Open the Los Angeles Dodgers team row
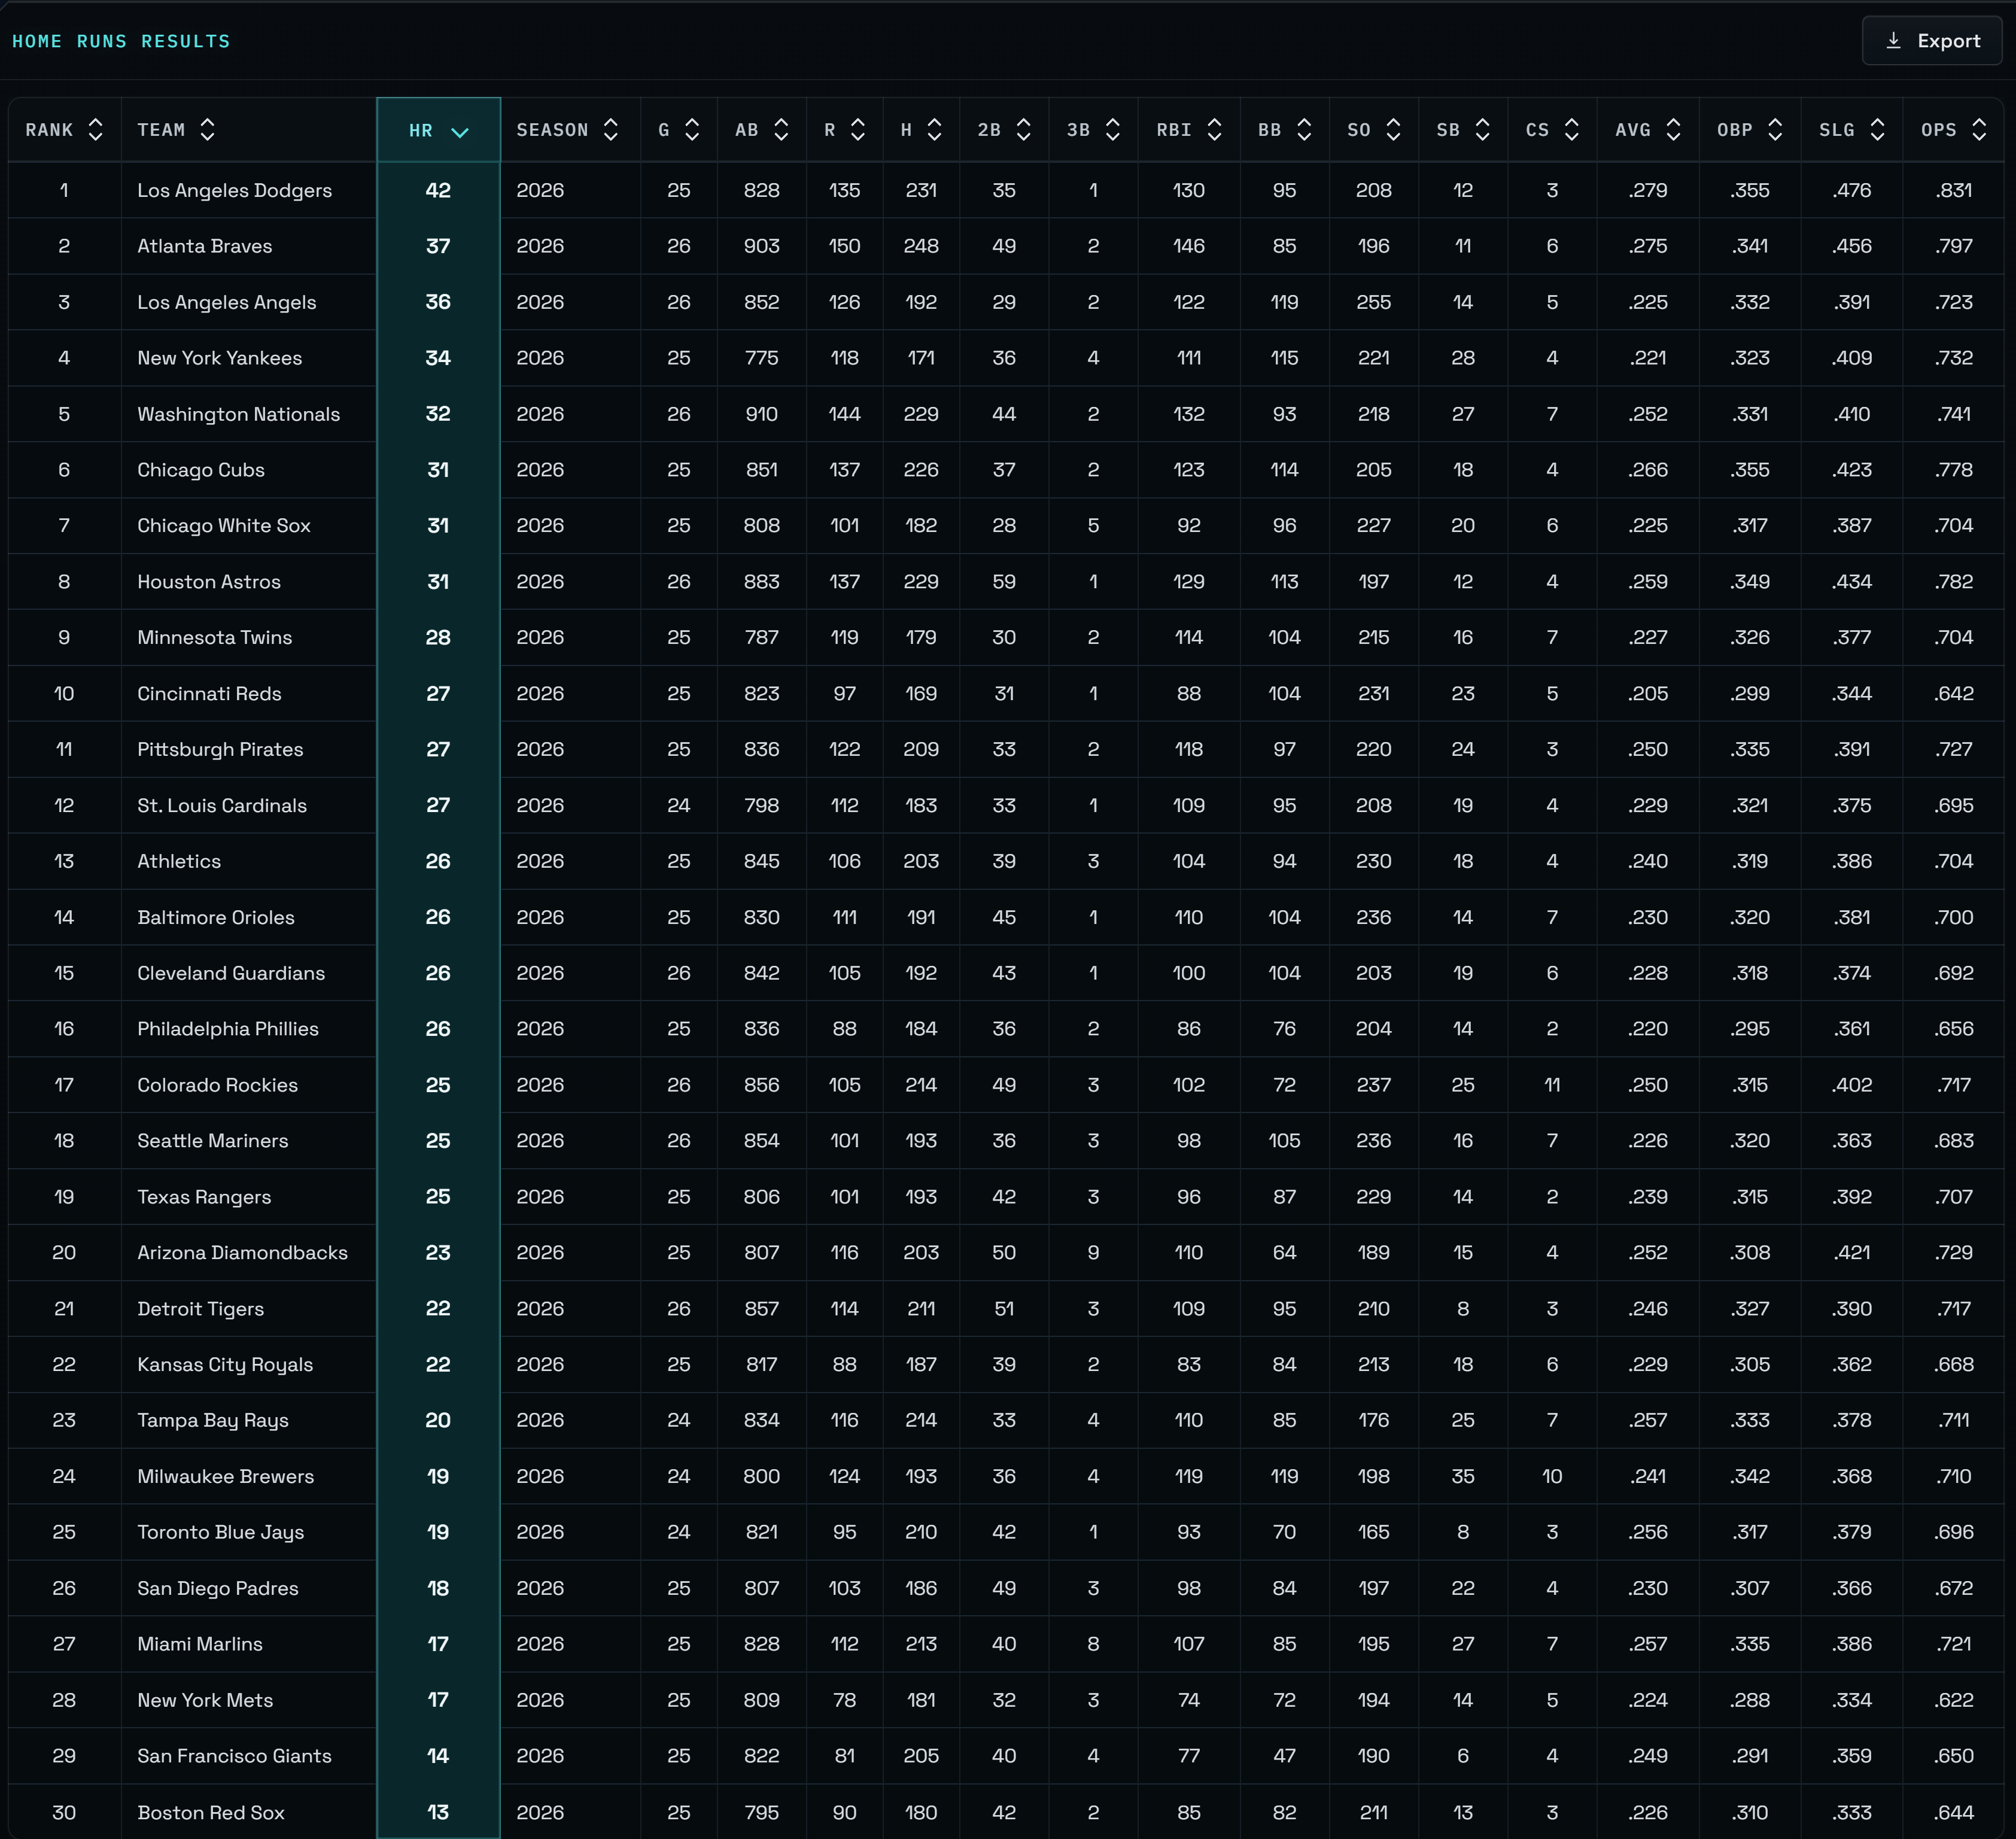 click(x=234, y=190)
